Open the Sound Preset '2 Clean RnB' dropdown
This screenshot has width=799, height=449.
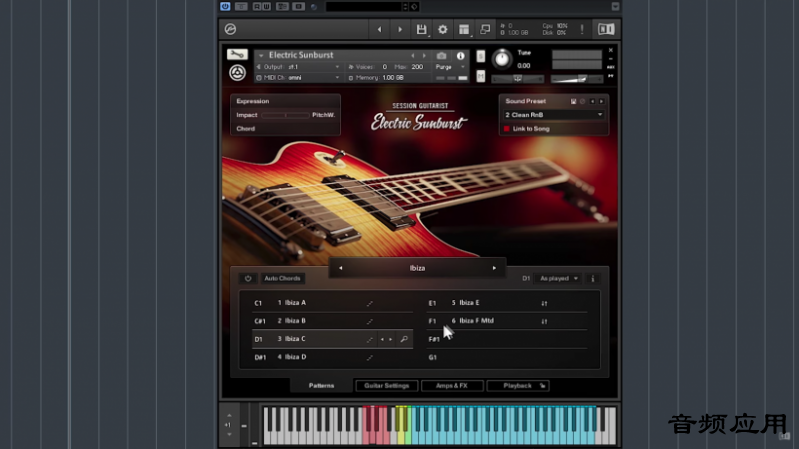[x=554, y=115]
